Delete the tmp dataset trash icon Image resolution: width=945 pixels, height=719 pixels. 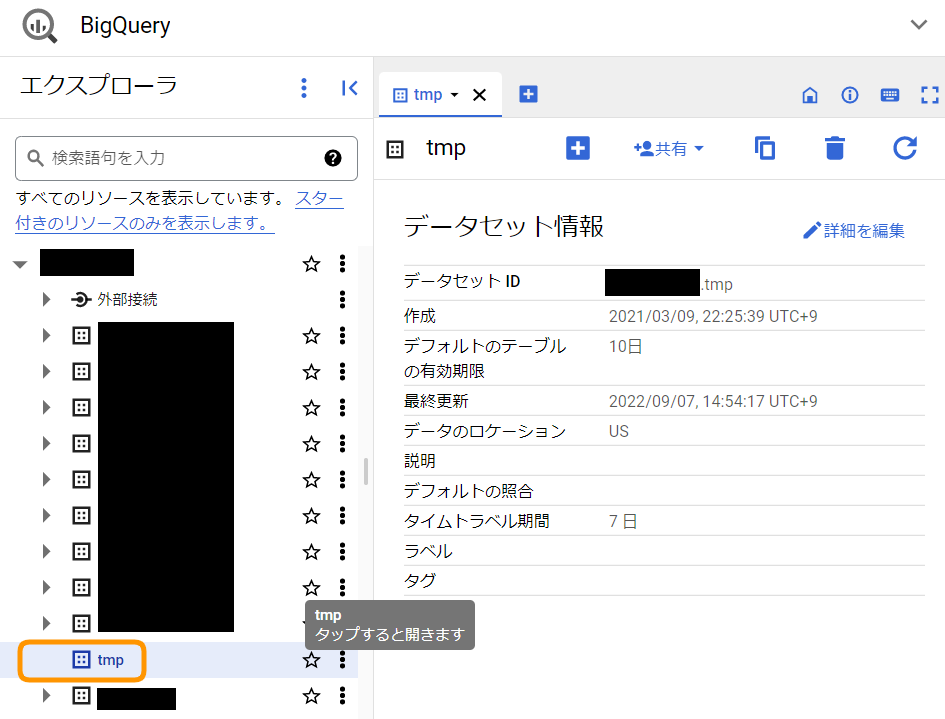click(835, 148)
